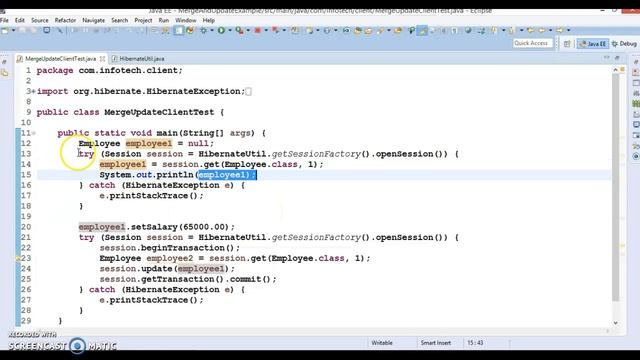Click the Last Edit Location arrow icon
The width and height of the screenshot is (640, 360).
click(530, 30)
